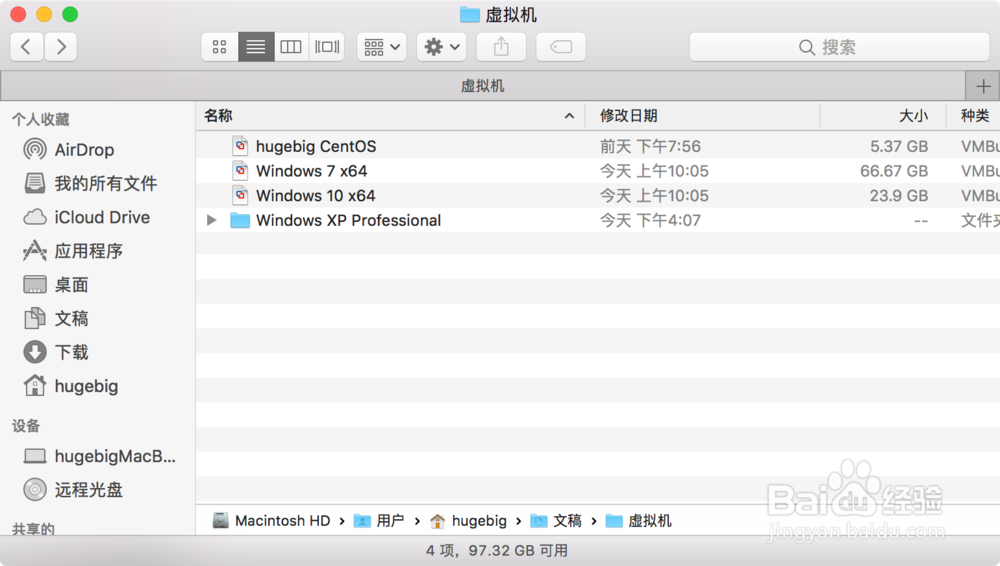The image size is (1000, 566).
Task: Go to Macintosh HD in path bar
Action: tap(271, 521)
